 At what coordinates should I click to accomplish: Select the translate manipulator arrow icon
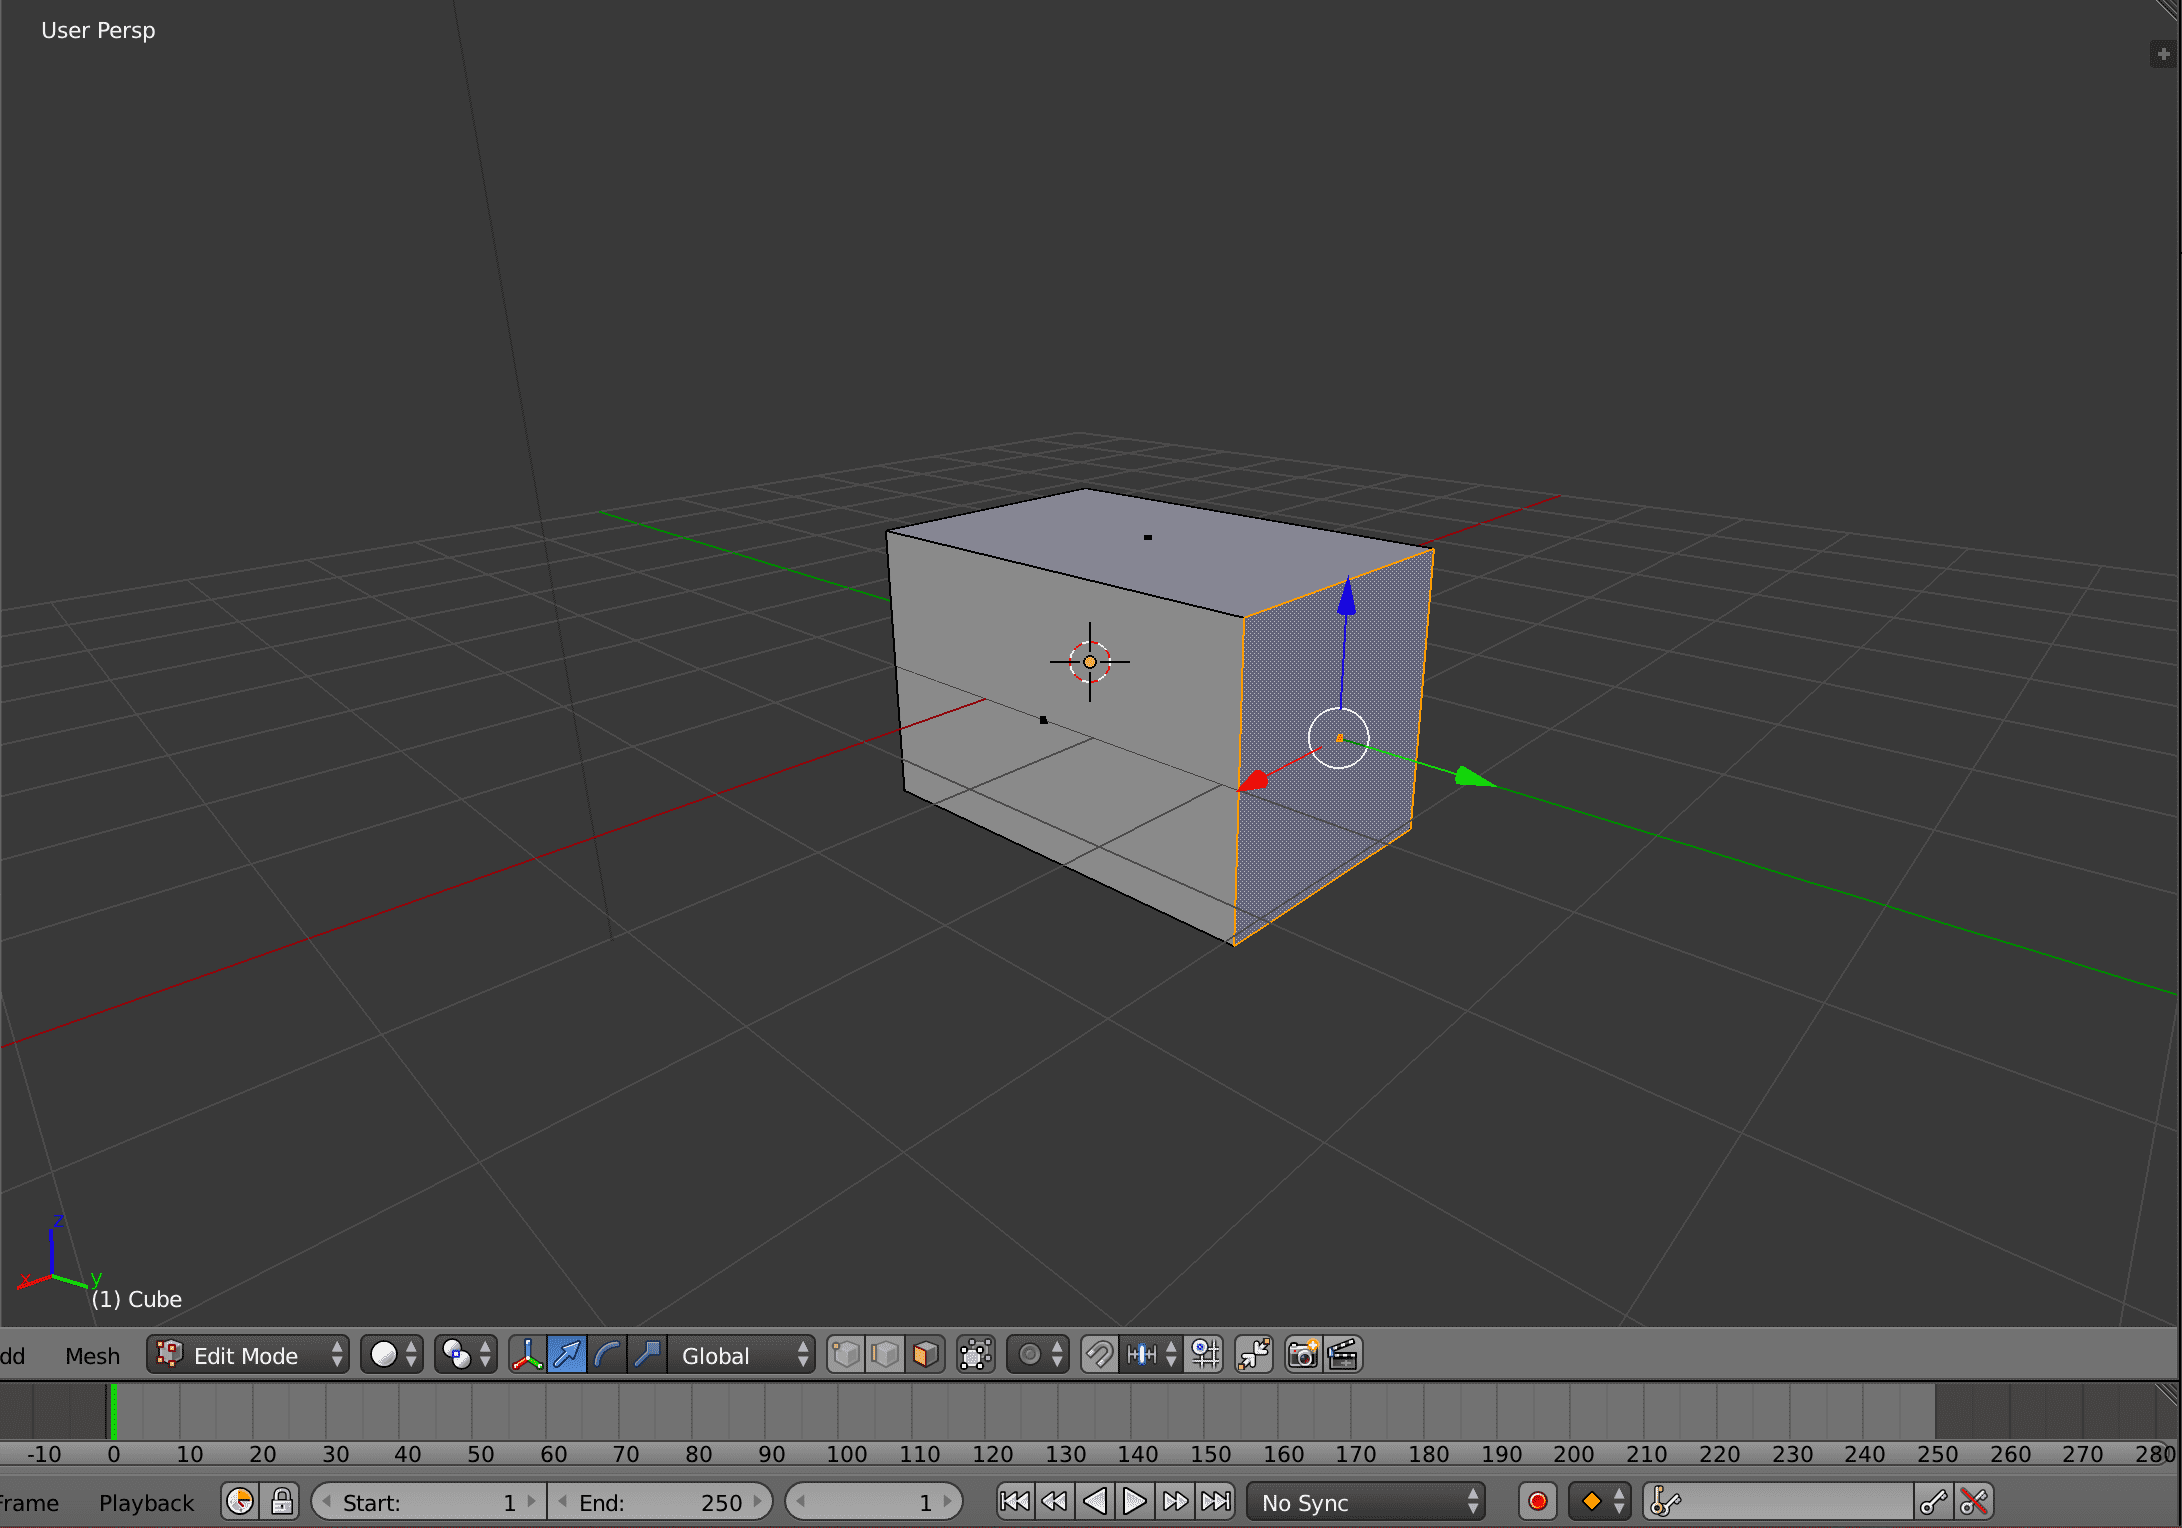[x=567, y=1355]
